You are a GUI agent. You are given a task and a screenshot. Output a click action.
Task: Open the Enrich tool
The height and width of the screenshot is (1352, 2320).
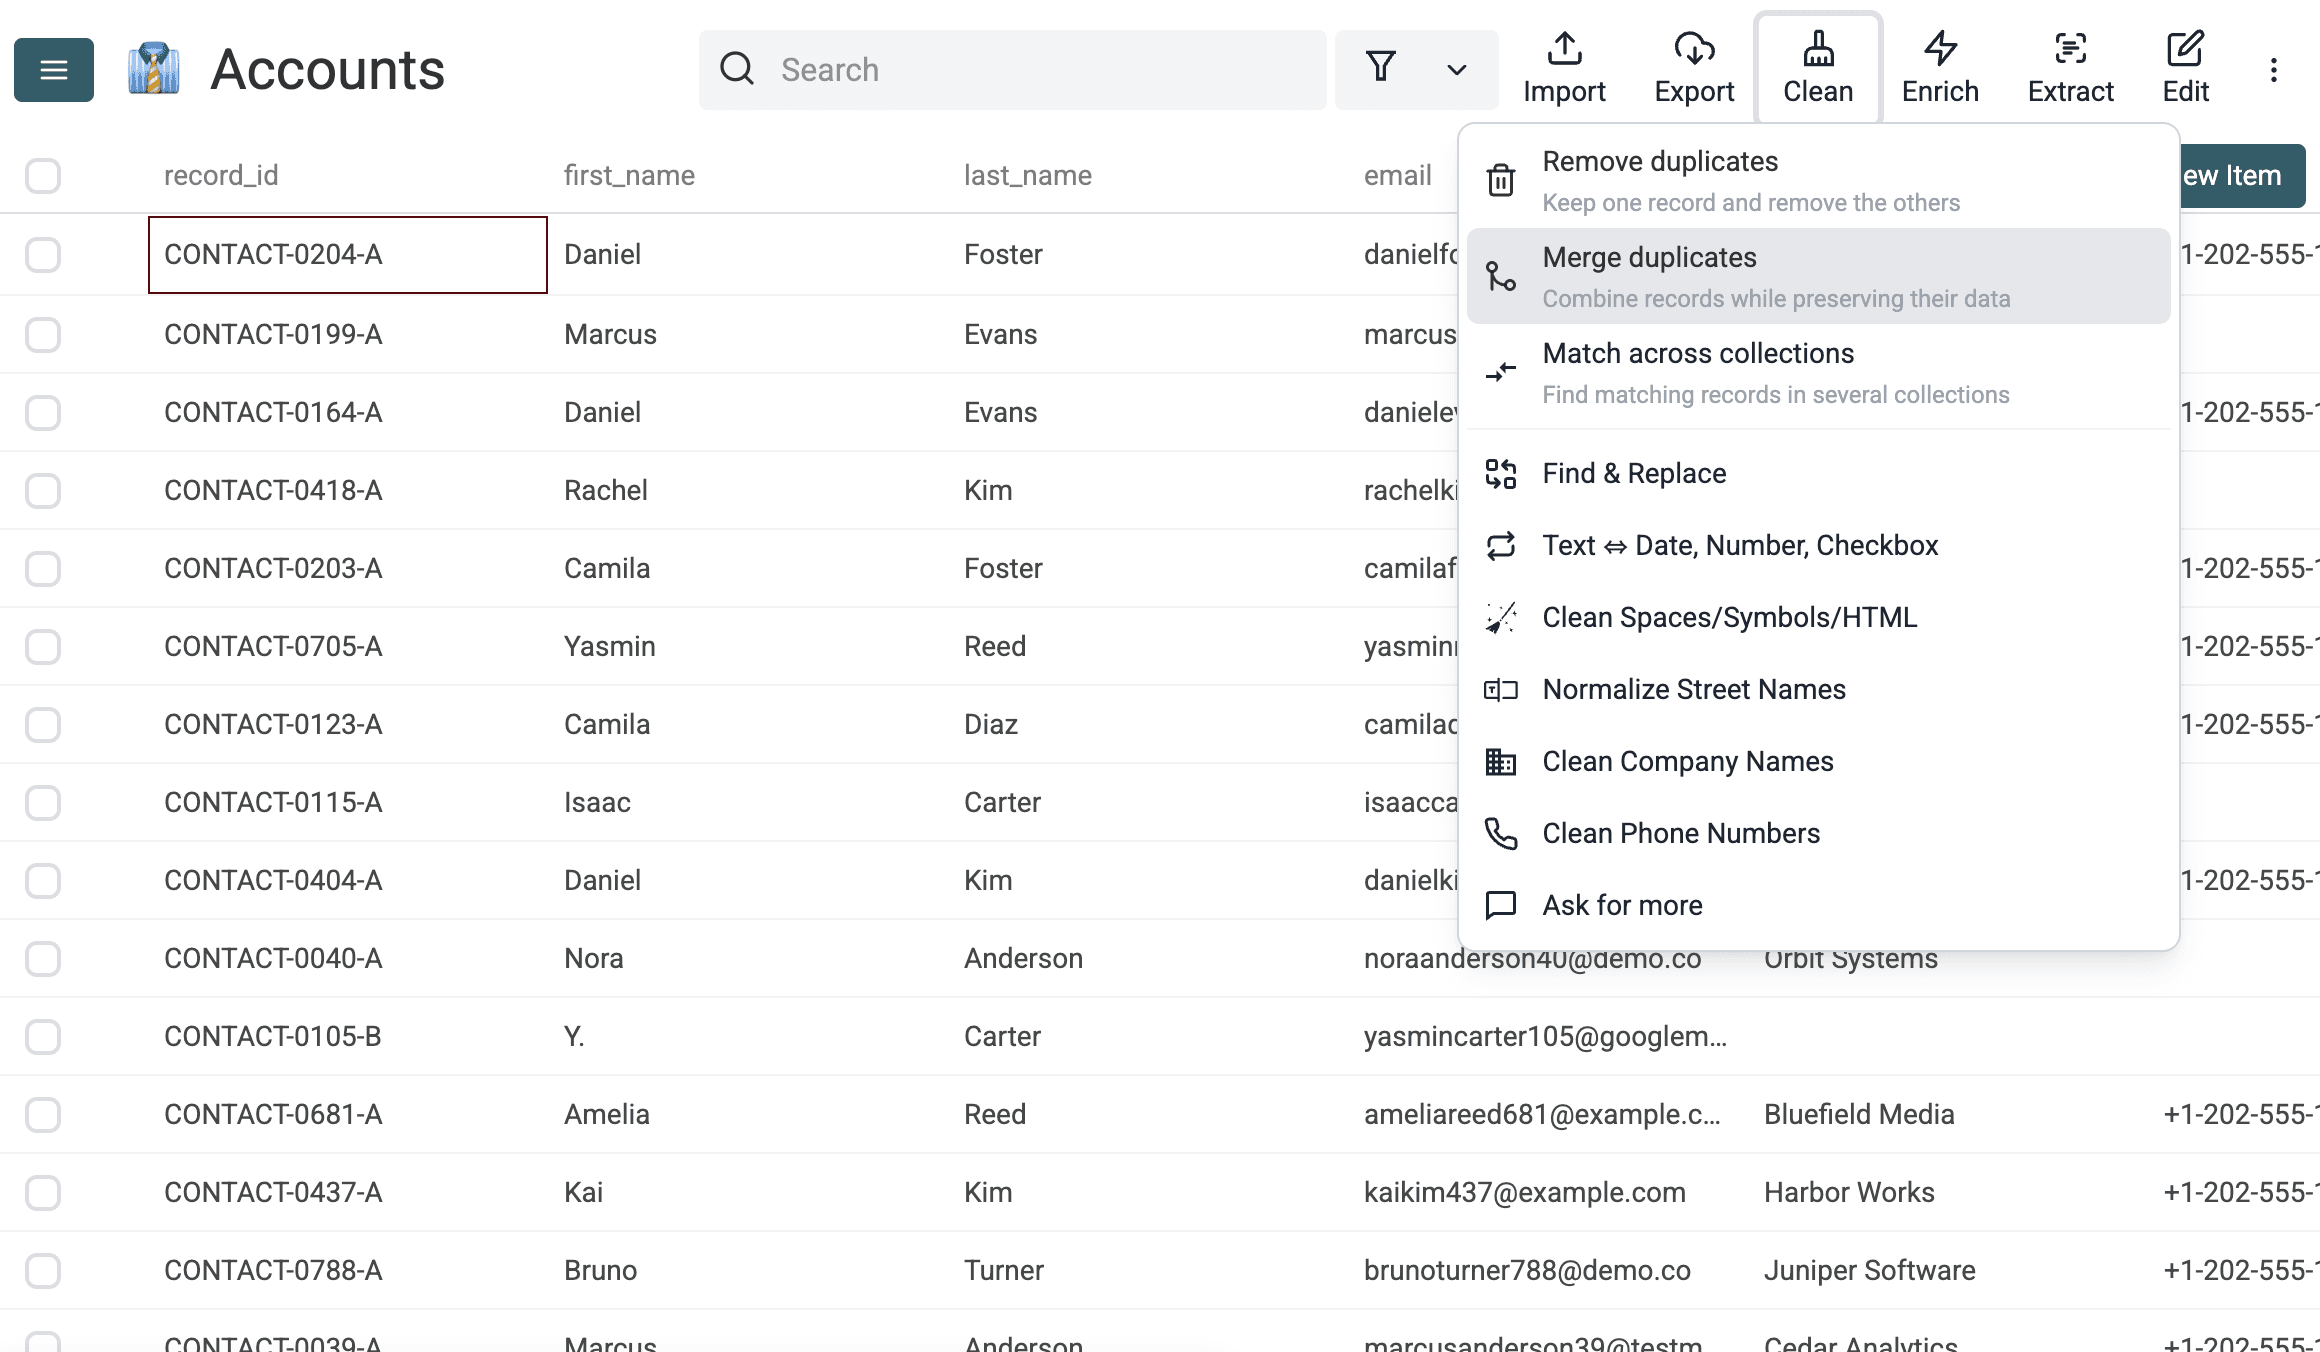(1940, 68)
